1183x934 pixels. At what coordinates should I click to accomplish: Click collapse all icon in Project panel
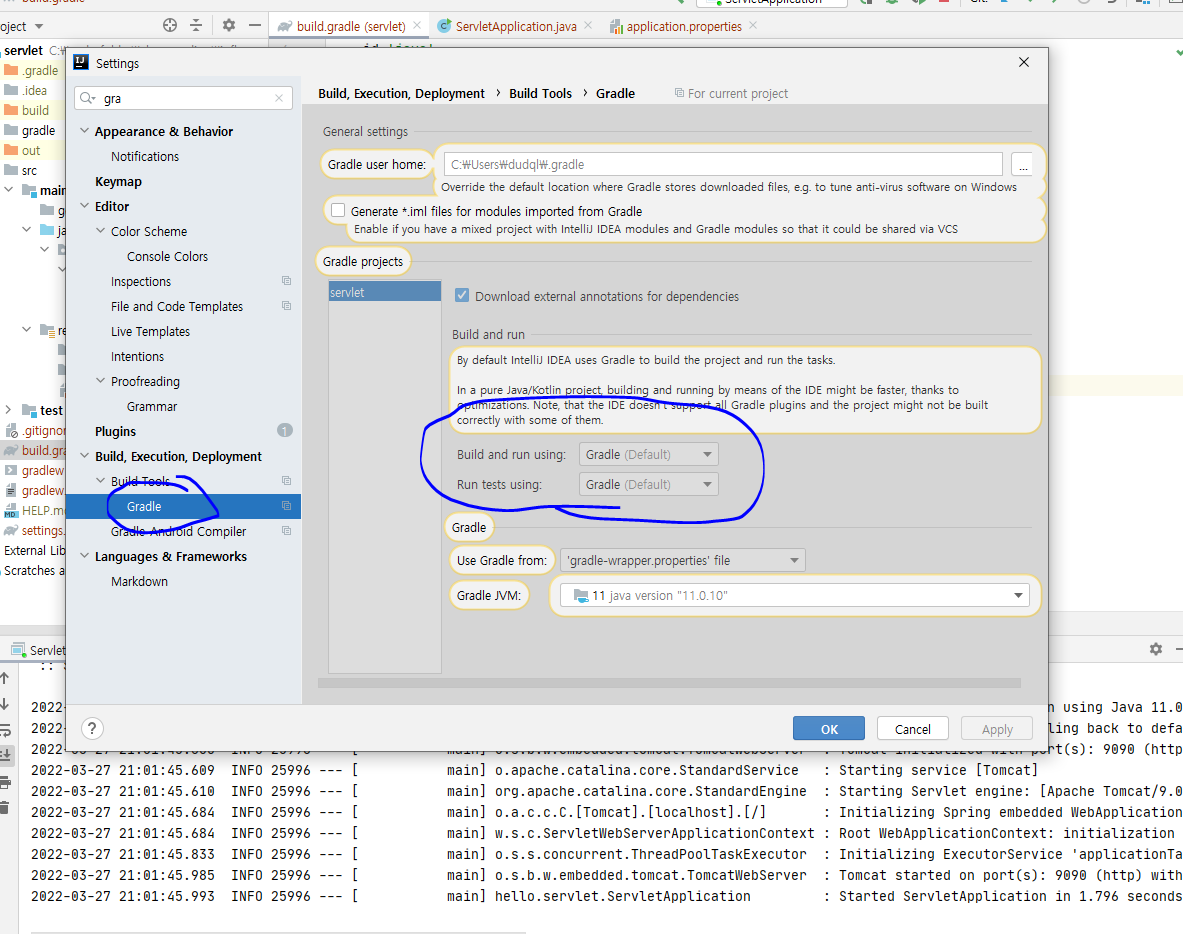click(x=196, y=26)
